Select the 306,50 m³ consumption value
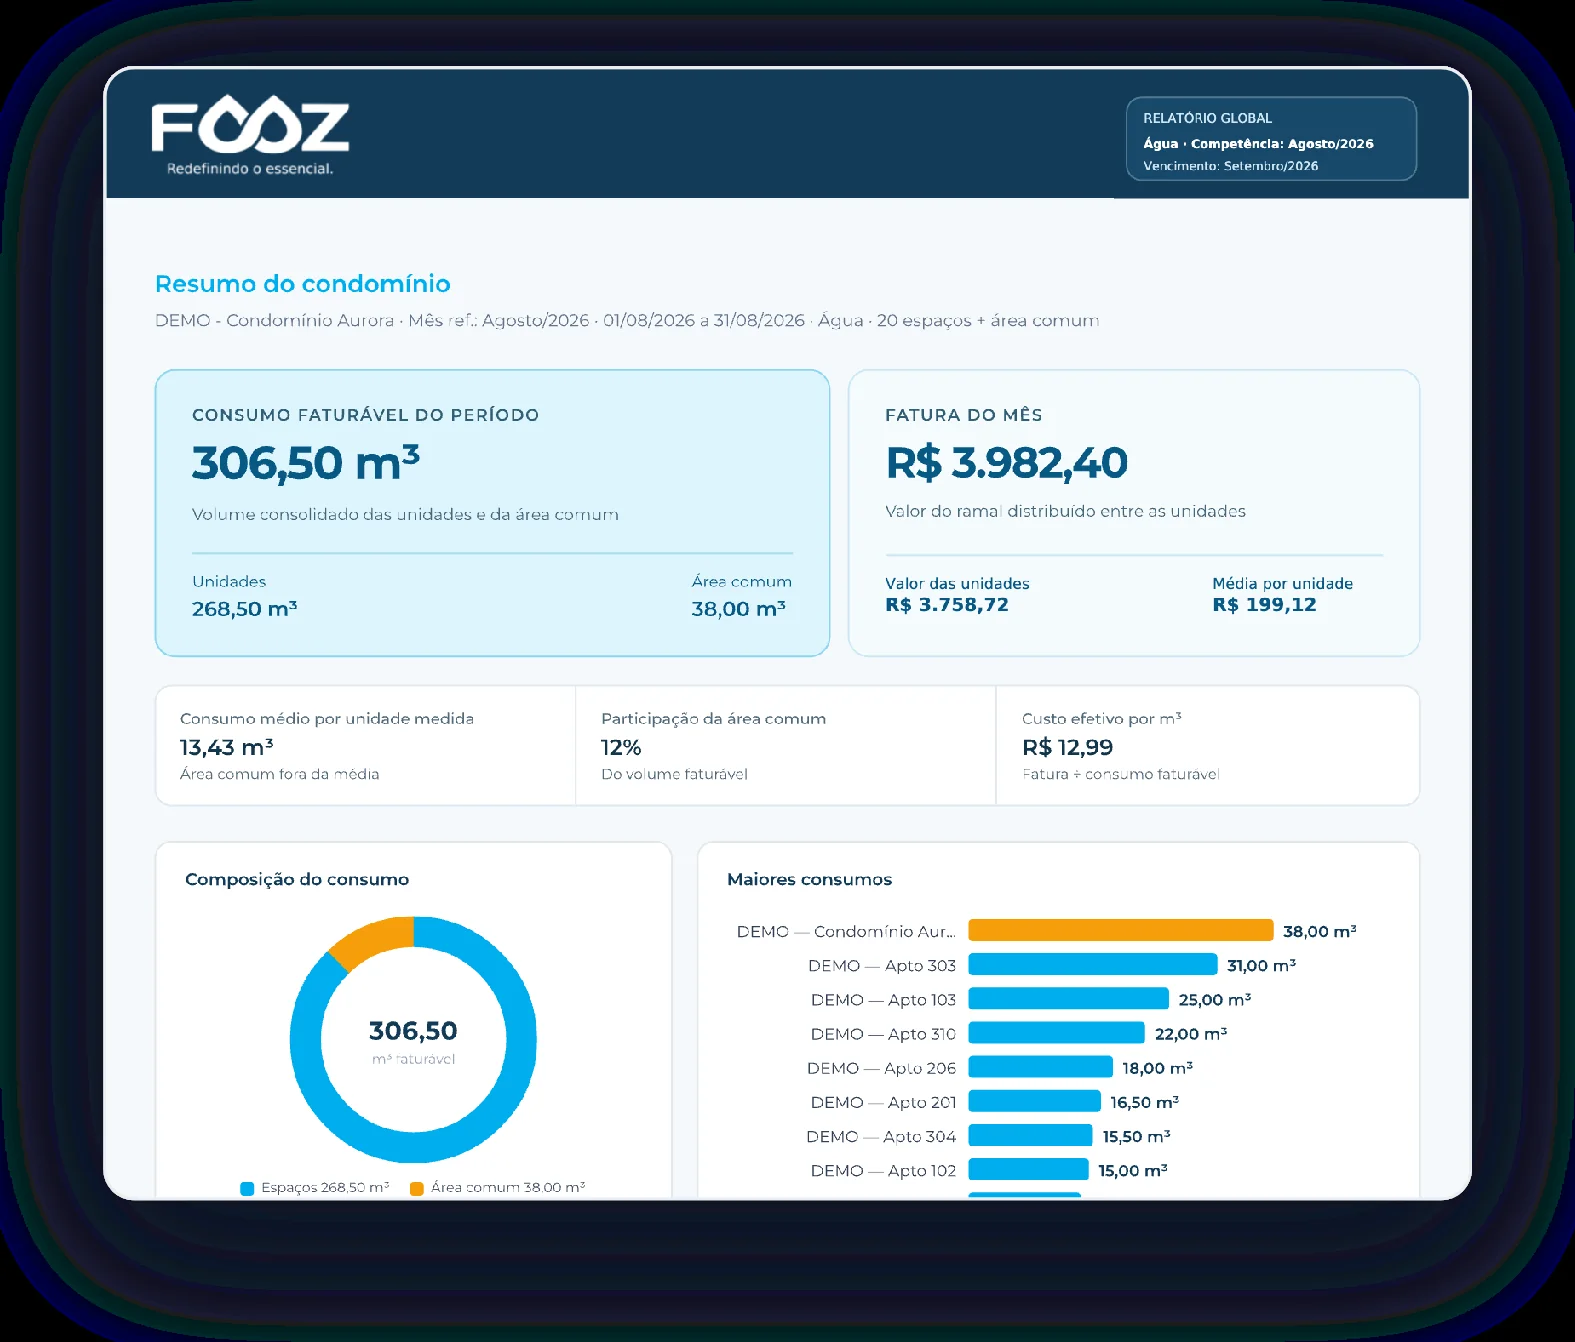The image size is (1575, 1342). point(305,463)
